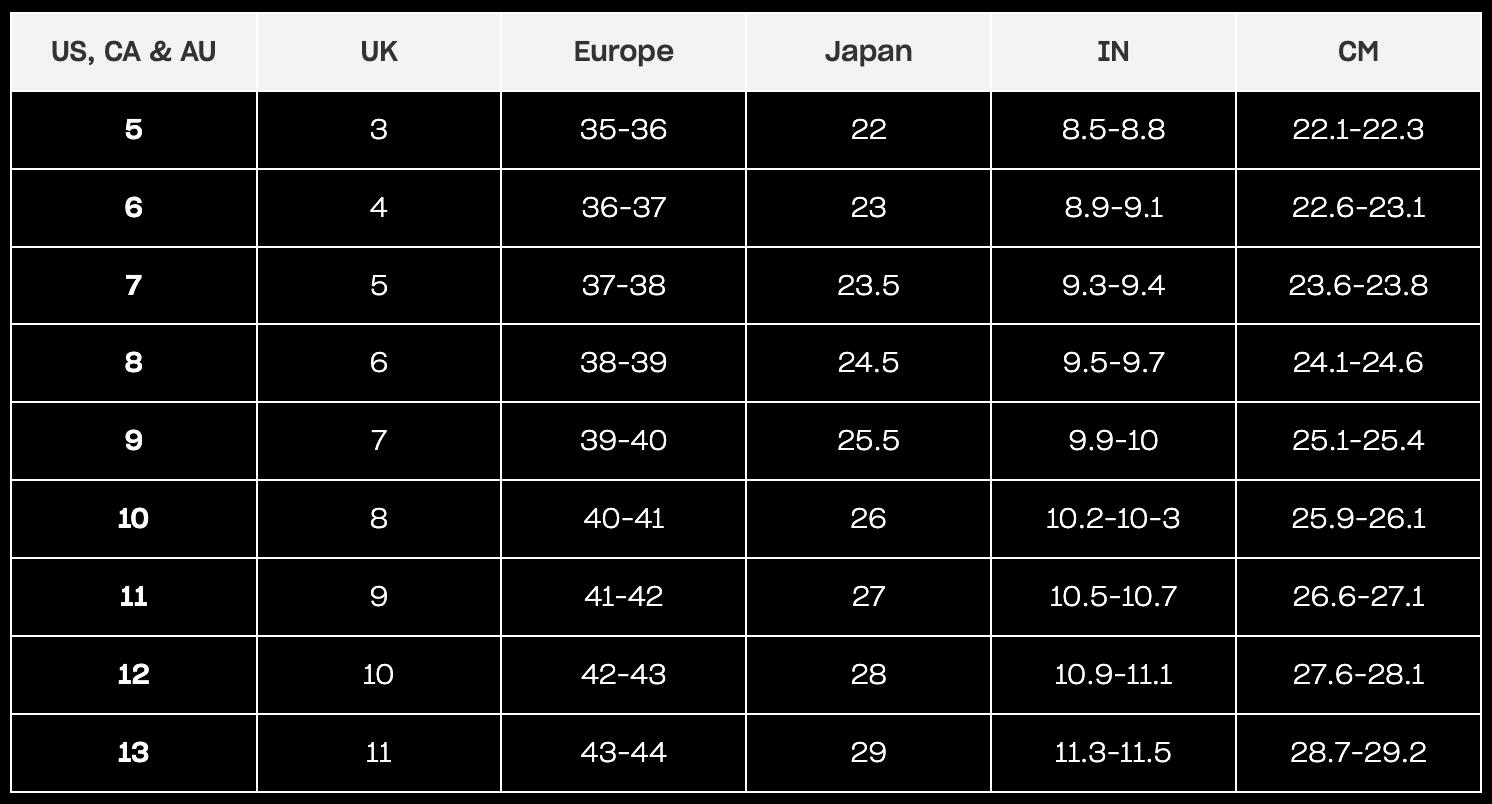The image size is (1492, 804).
Task: Click the 10.9-11.1 inches cell
Action: tap(1113, 675)
